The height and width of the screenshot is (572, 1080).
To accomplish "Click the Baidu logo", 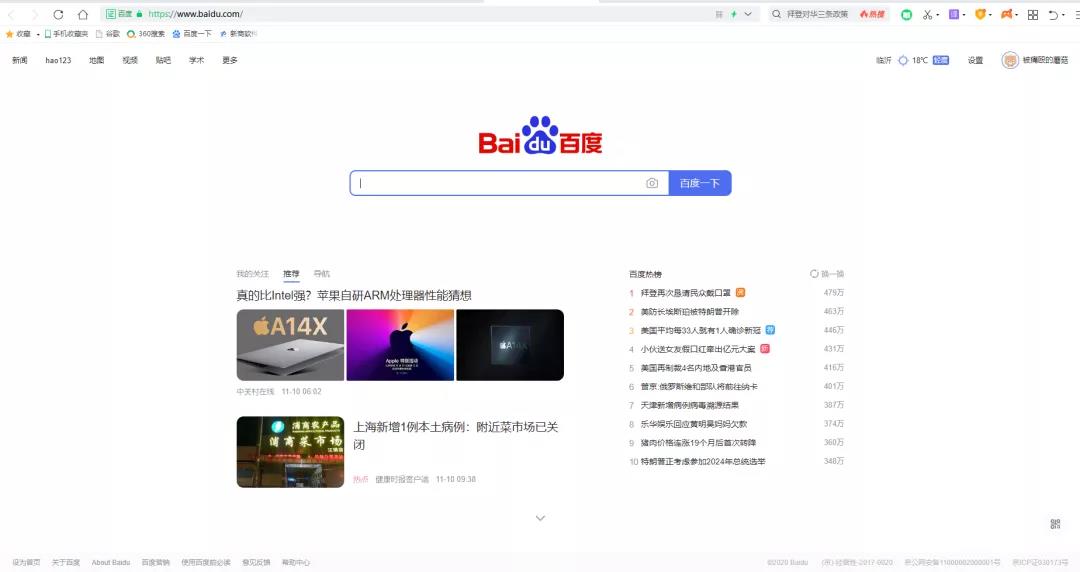I will point(540,135).
